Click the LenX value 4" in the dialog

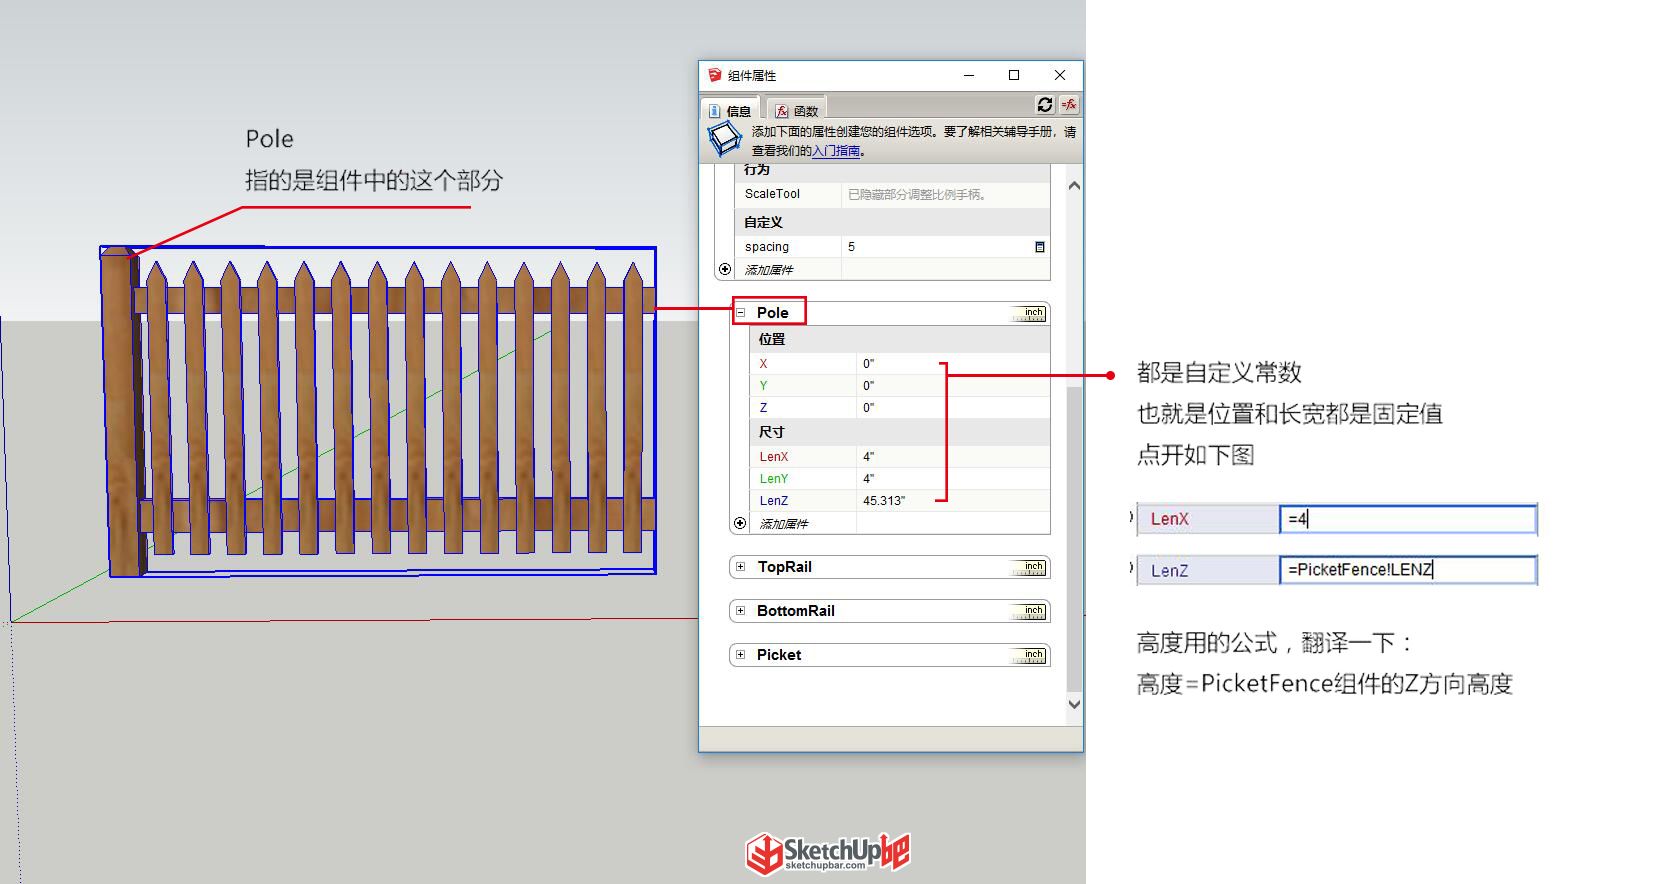pos(952,457)
